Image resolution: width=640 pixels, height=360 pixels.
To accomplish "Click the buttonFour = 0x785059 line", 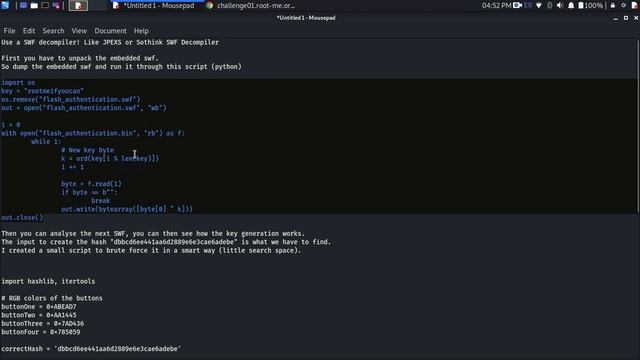I will click(40, 332).
